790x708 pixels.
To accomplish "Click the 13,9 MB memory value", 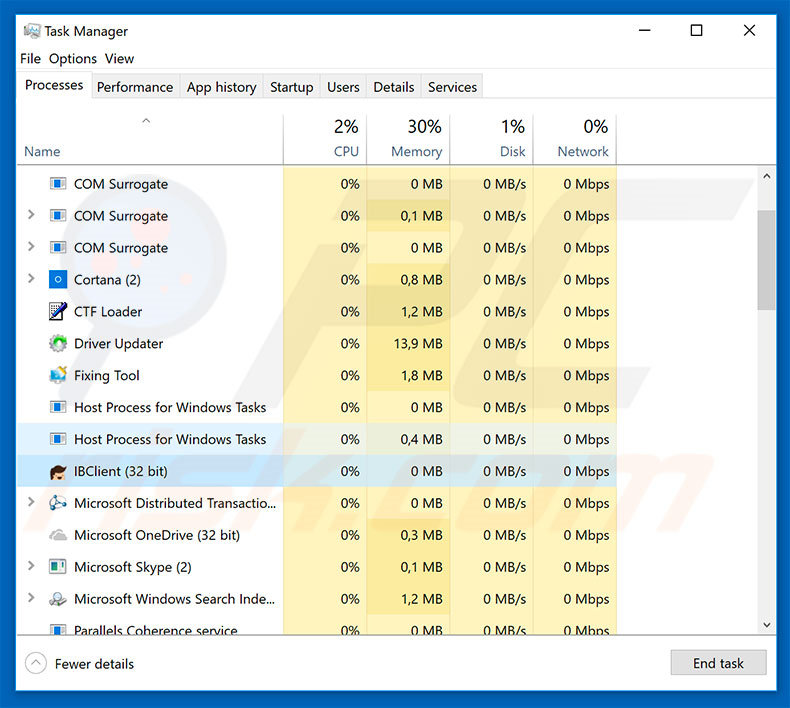I will pyautogui.click(x=418, y=344).
